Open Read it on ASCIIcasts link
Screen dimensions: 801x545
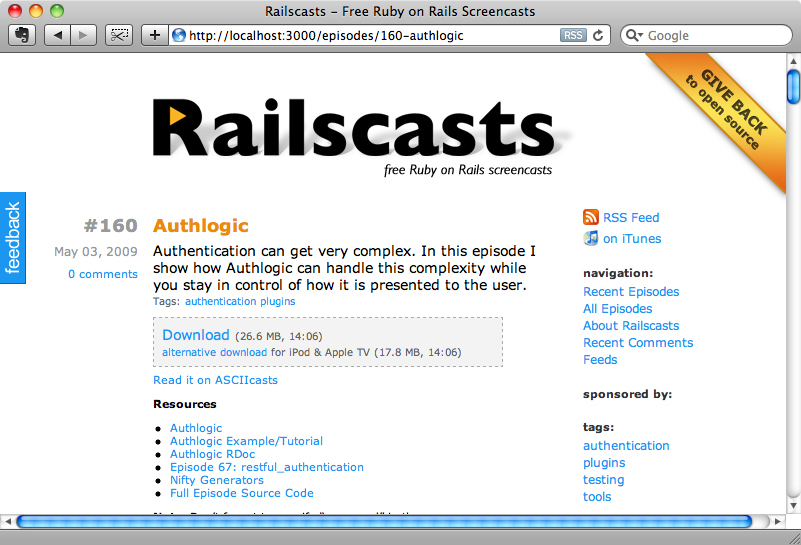click(x=216, y=380)
